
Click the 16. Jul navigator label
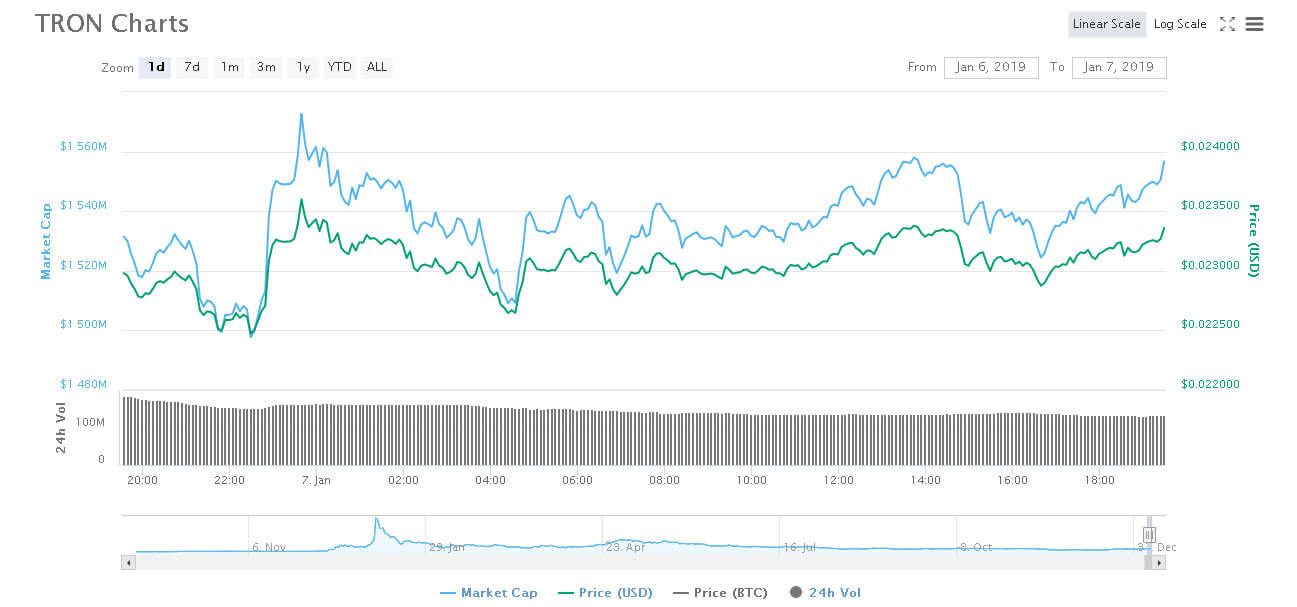(800, 547)
